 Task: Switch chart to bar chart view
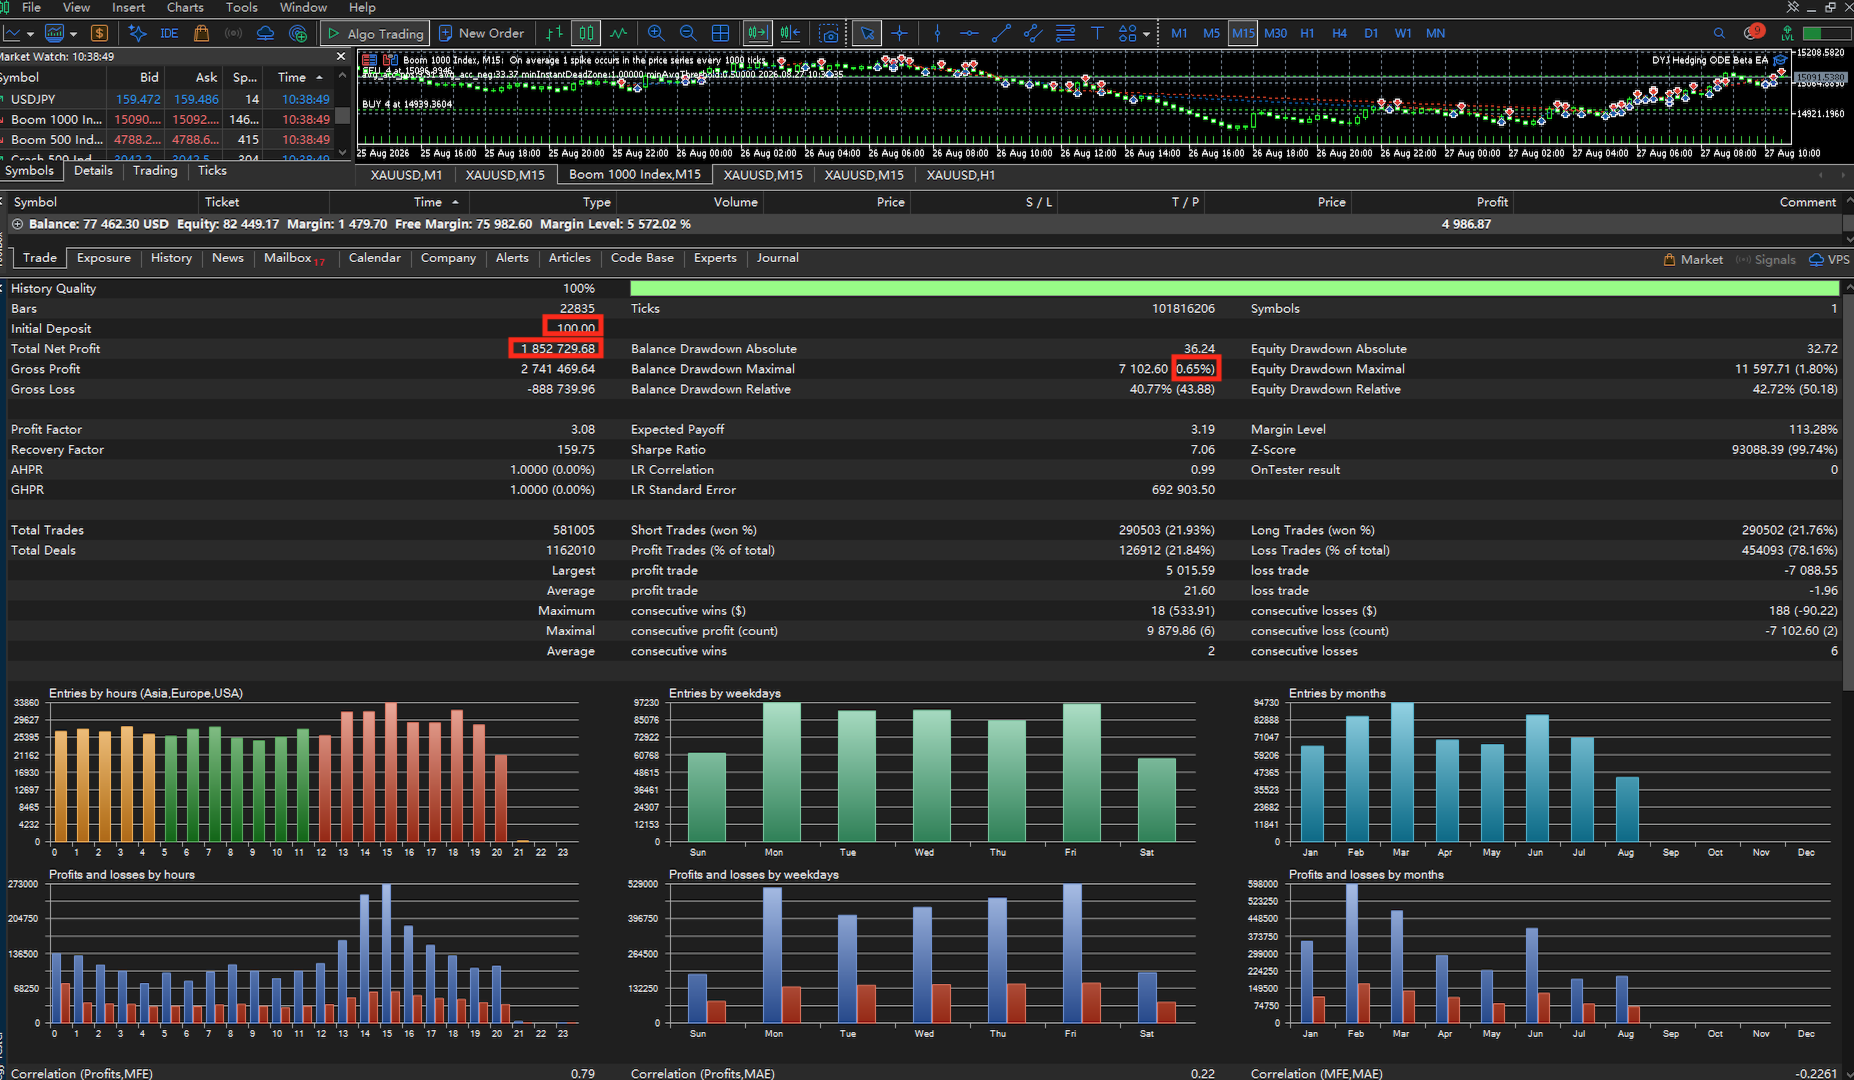555,33
